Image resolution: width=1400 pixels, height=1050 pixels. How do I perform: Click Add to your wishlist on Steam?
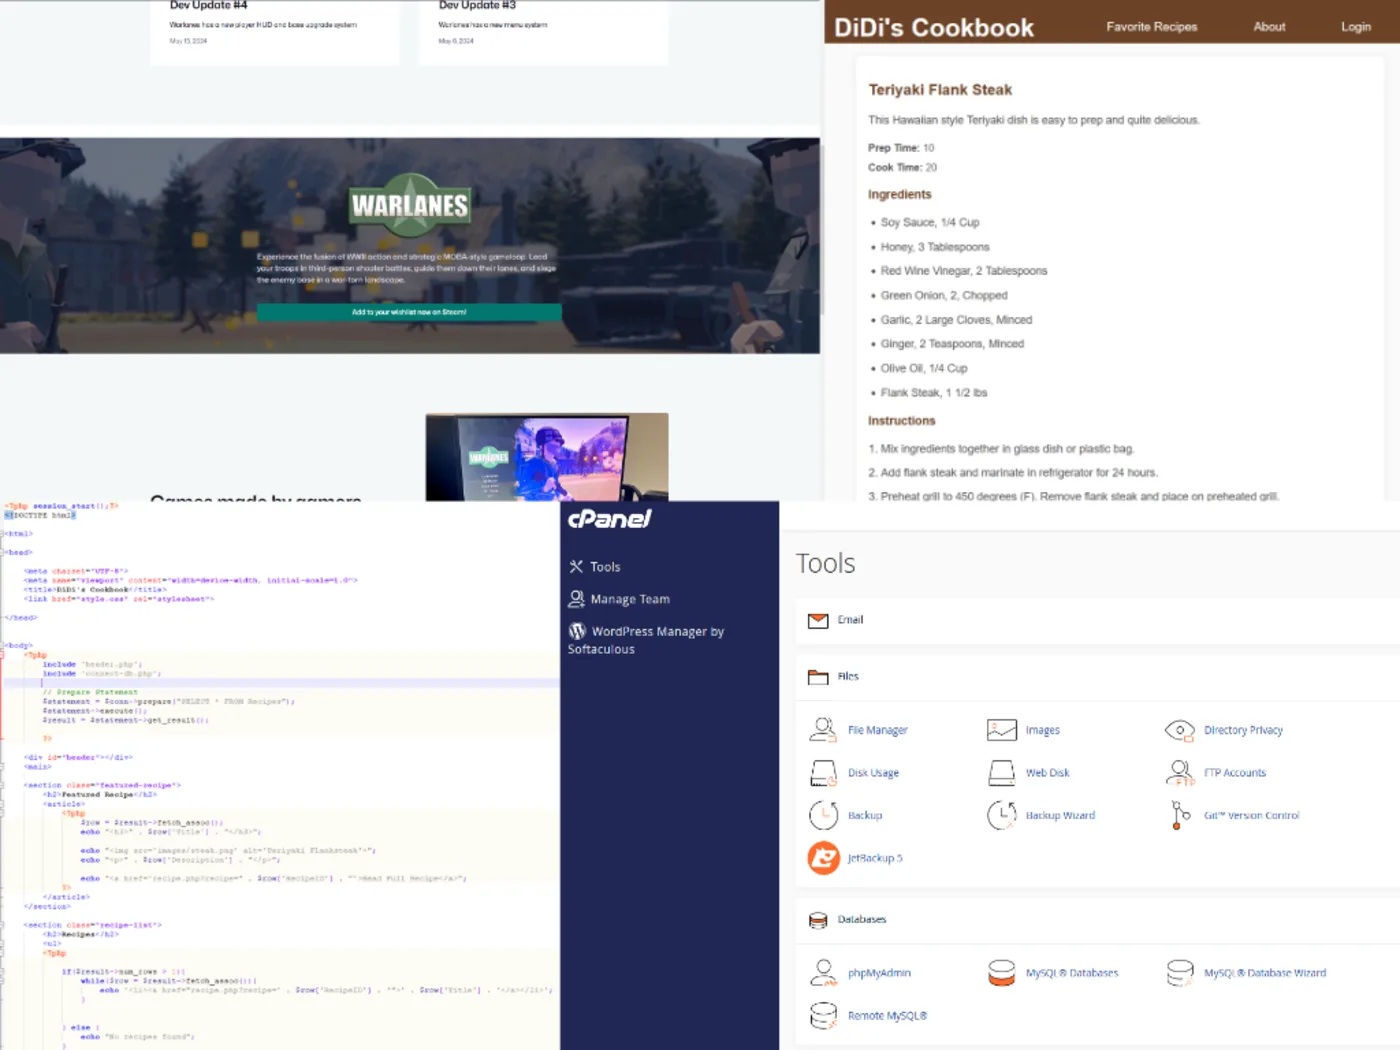click(409, 312)
